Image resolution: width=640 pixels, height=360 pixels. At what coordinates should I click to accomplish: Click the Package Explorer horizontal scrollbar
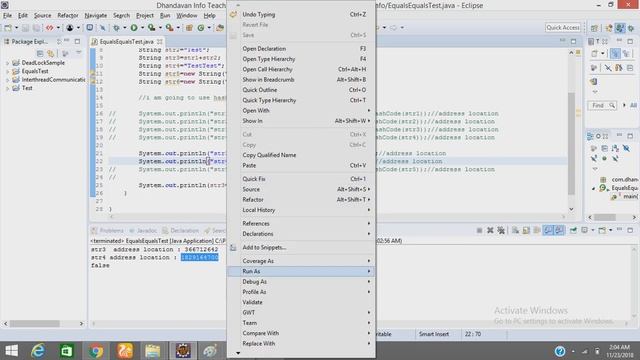[35, 324]
